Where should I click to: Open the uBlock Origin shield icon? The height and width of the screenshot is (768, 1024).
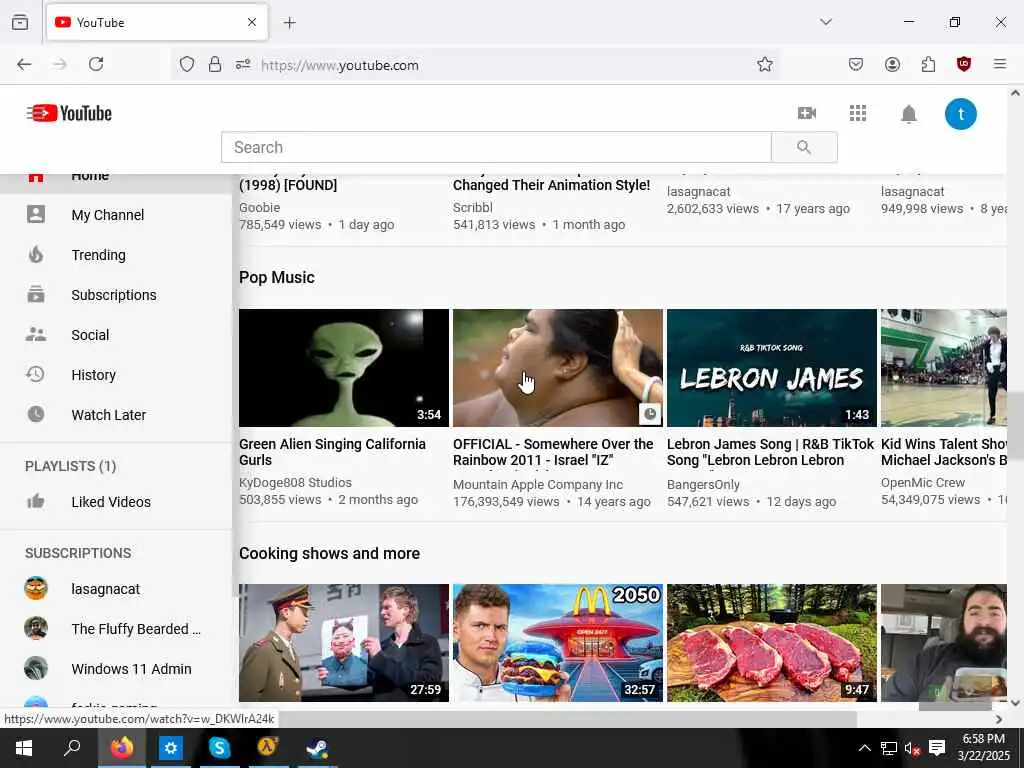(x=964, y=64)
